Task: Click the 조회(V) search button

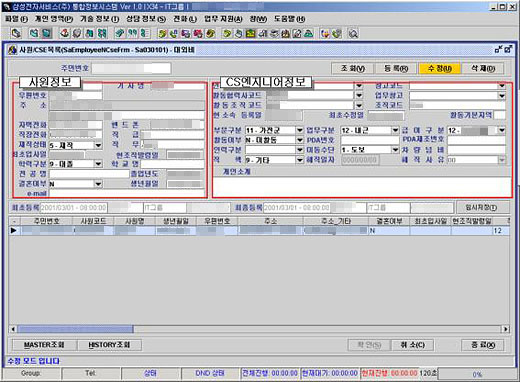Action: (x=352, y=69)
